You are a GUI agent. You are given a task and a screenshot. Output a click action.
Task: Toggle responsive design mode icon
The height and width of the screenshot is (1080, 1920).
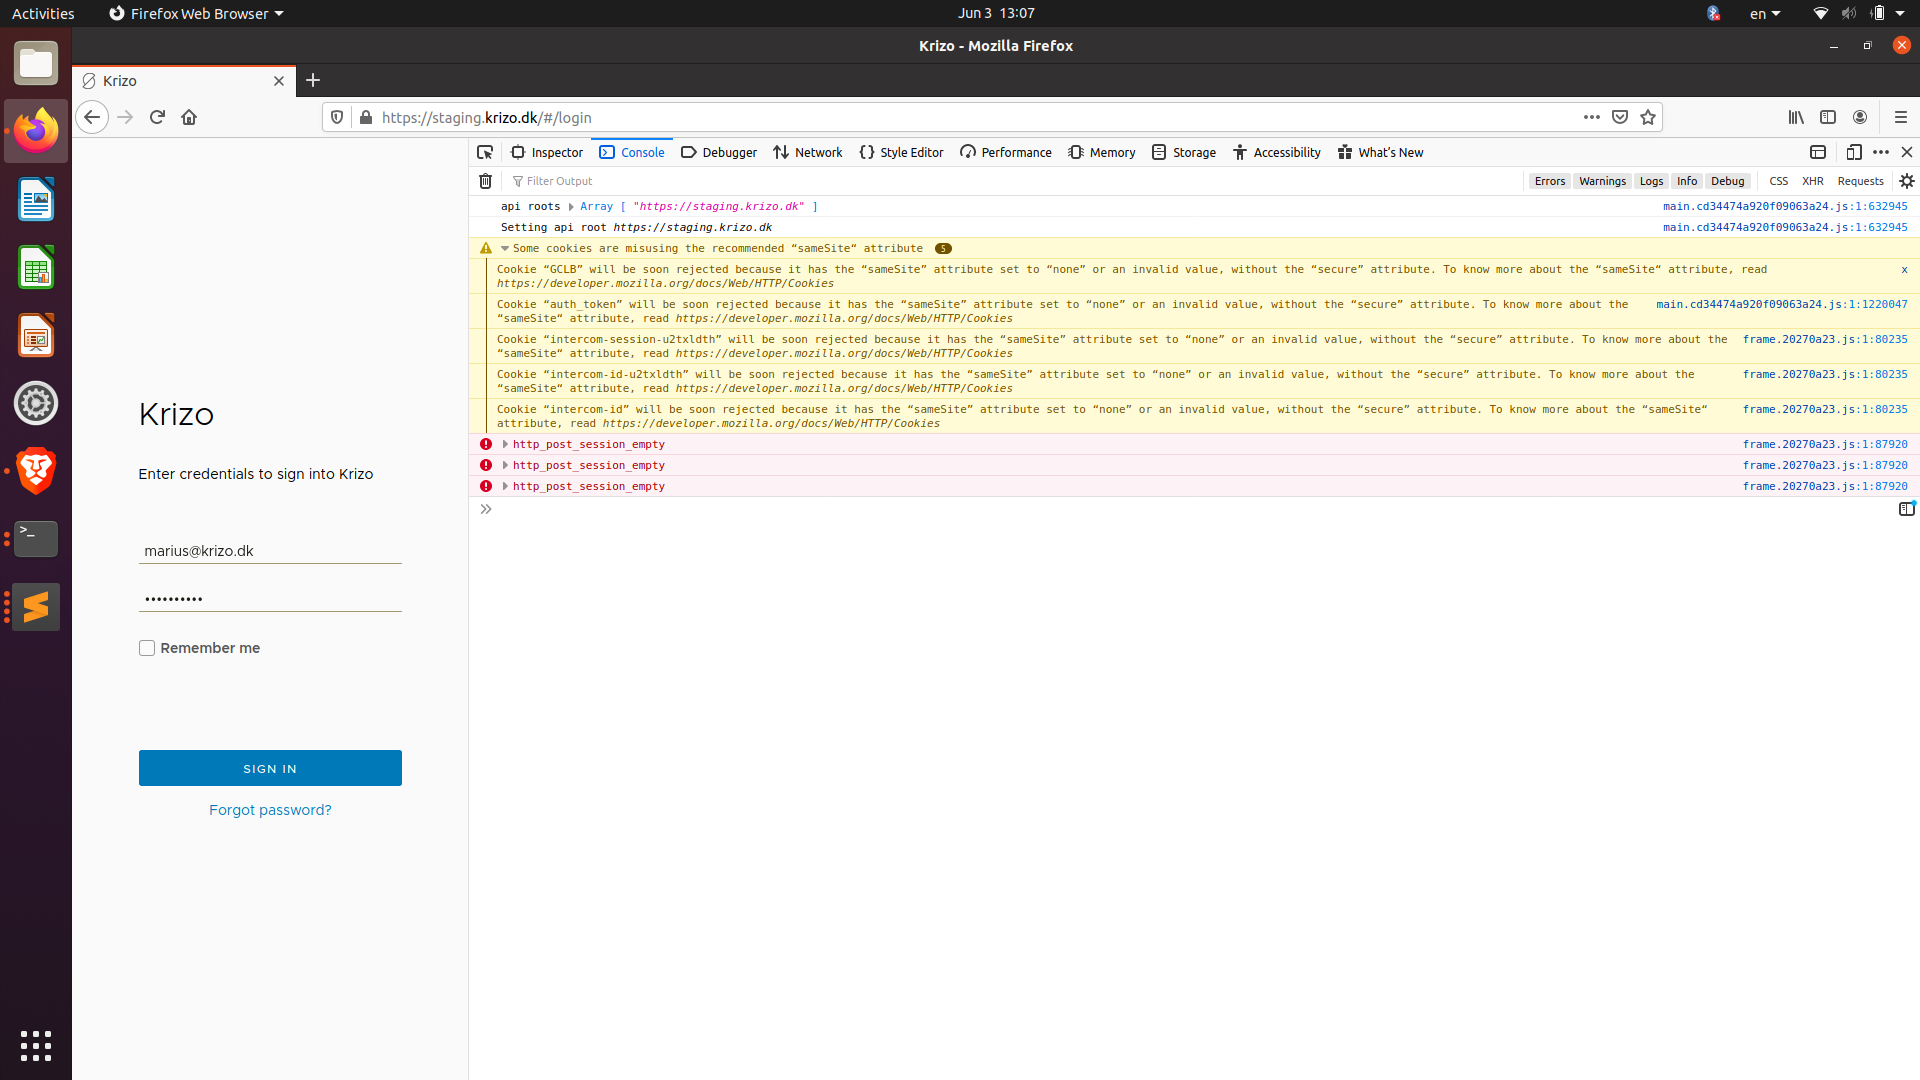(1854, 152)
